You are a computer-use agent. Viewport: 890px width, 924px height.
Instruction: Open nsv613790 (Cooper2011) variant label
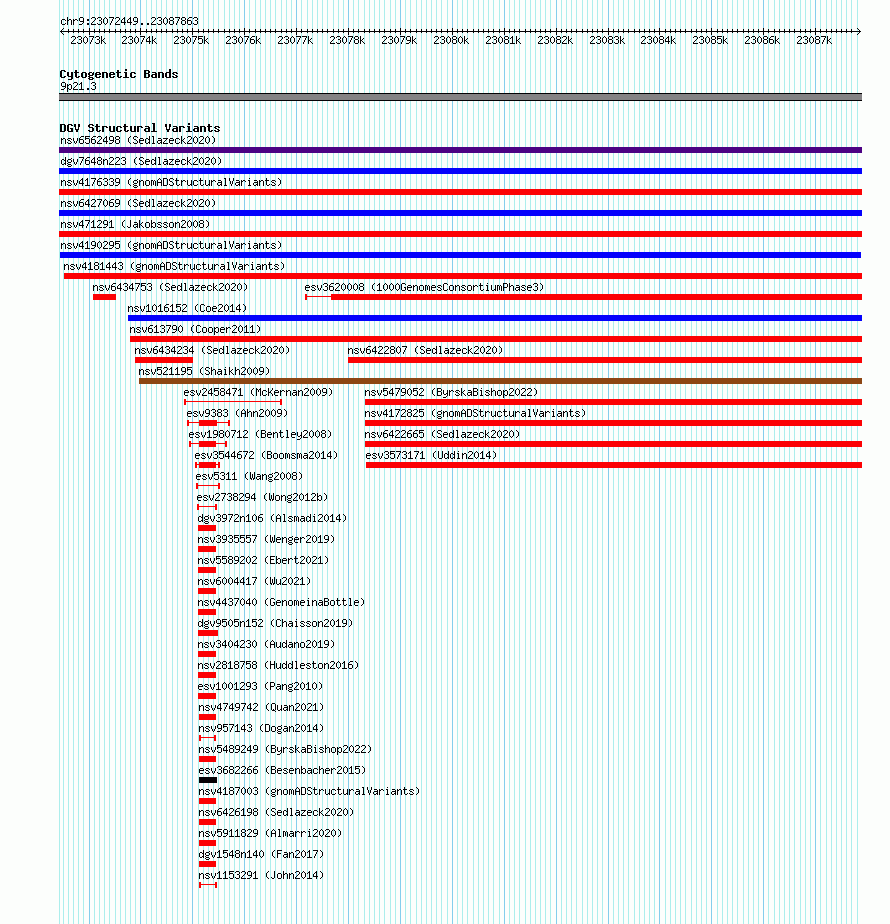click(195, 329)
